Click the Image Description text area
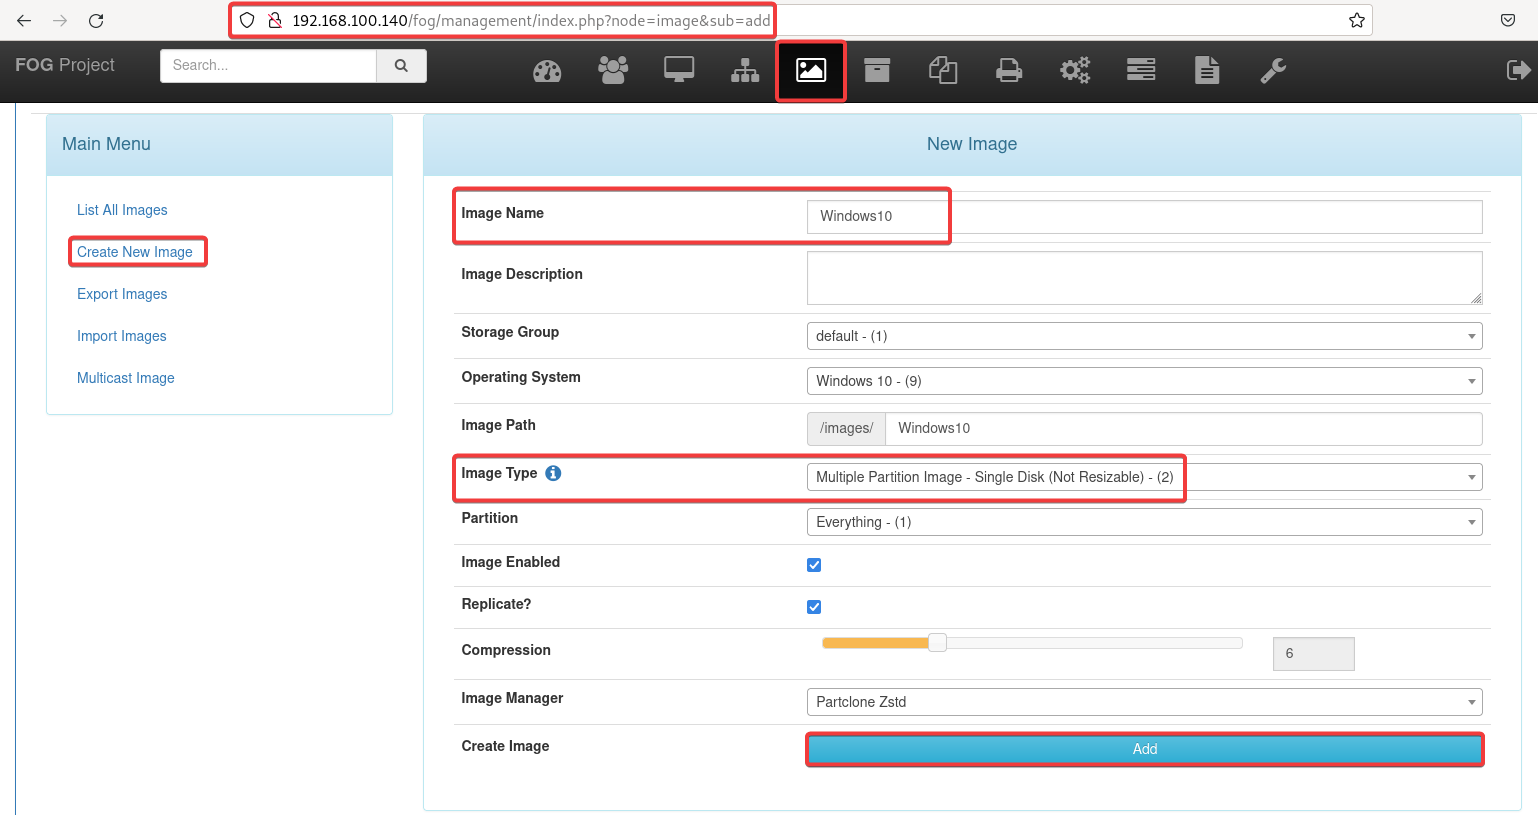The width and height of the screenshot is (1538, 815). click(x=1144, y=277)
